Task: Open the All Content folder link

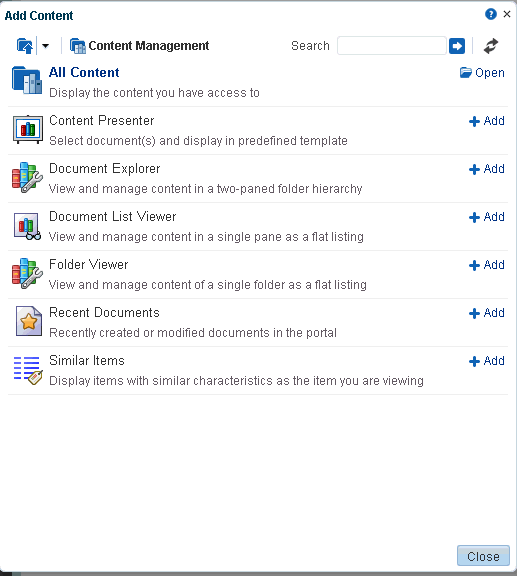Action: coord(84,72)
